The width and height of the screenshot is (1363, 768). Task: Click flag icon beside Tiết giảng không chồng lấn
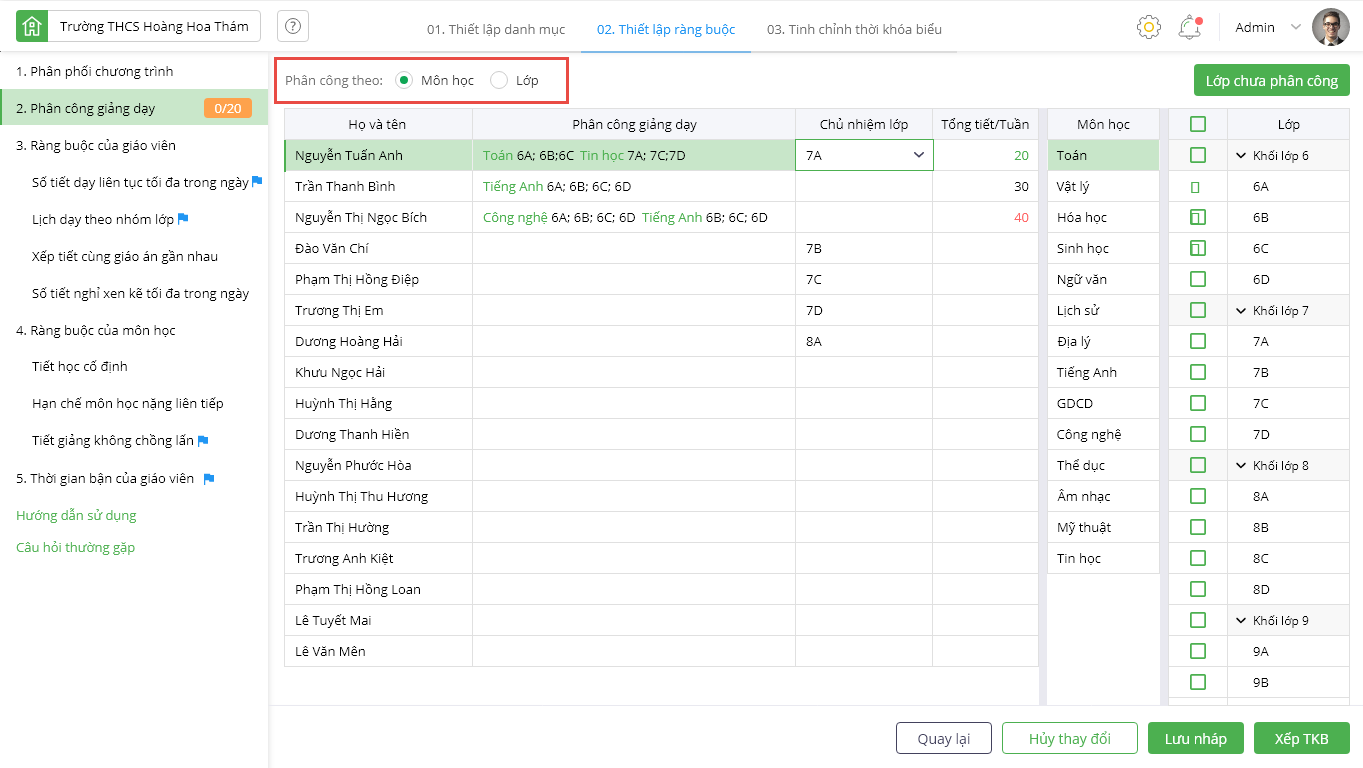pyautogui.click(x=203, y=441)
